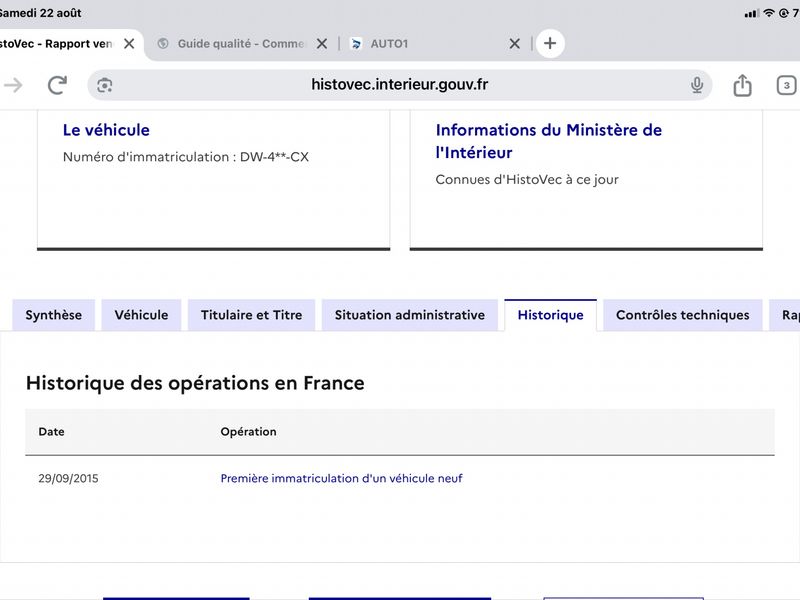Click the Opération column header
Image resolution: width=800 pixels, height=600 pixels.
248,432
